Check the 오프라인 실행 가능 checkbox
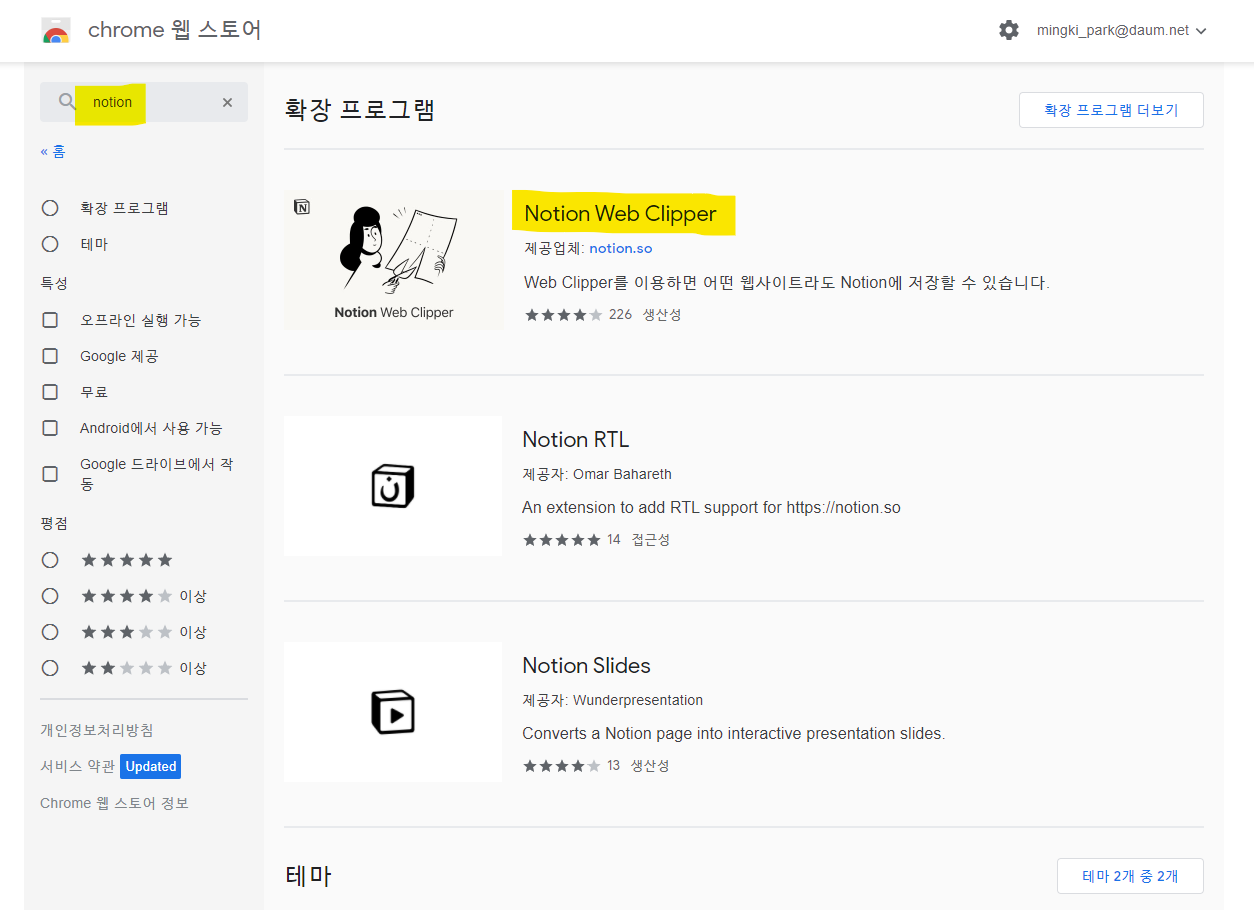The image size is (1254, 910). point(50,320)
